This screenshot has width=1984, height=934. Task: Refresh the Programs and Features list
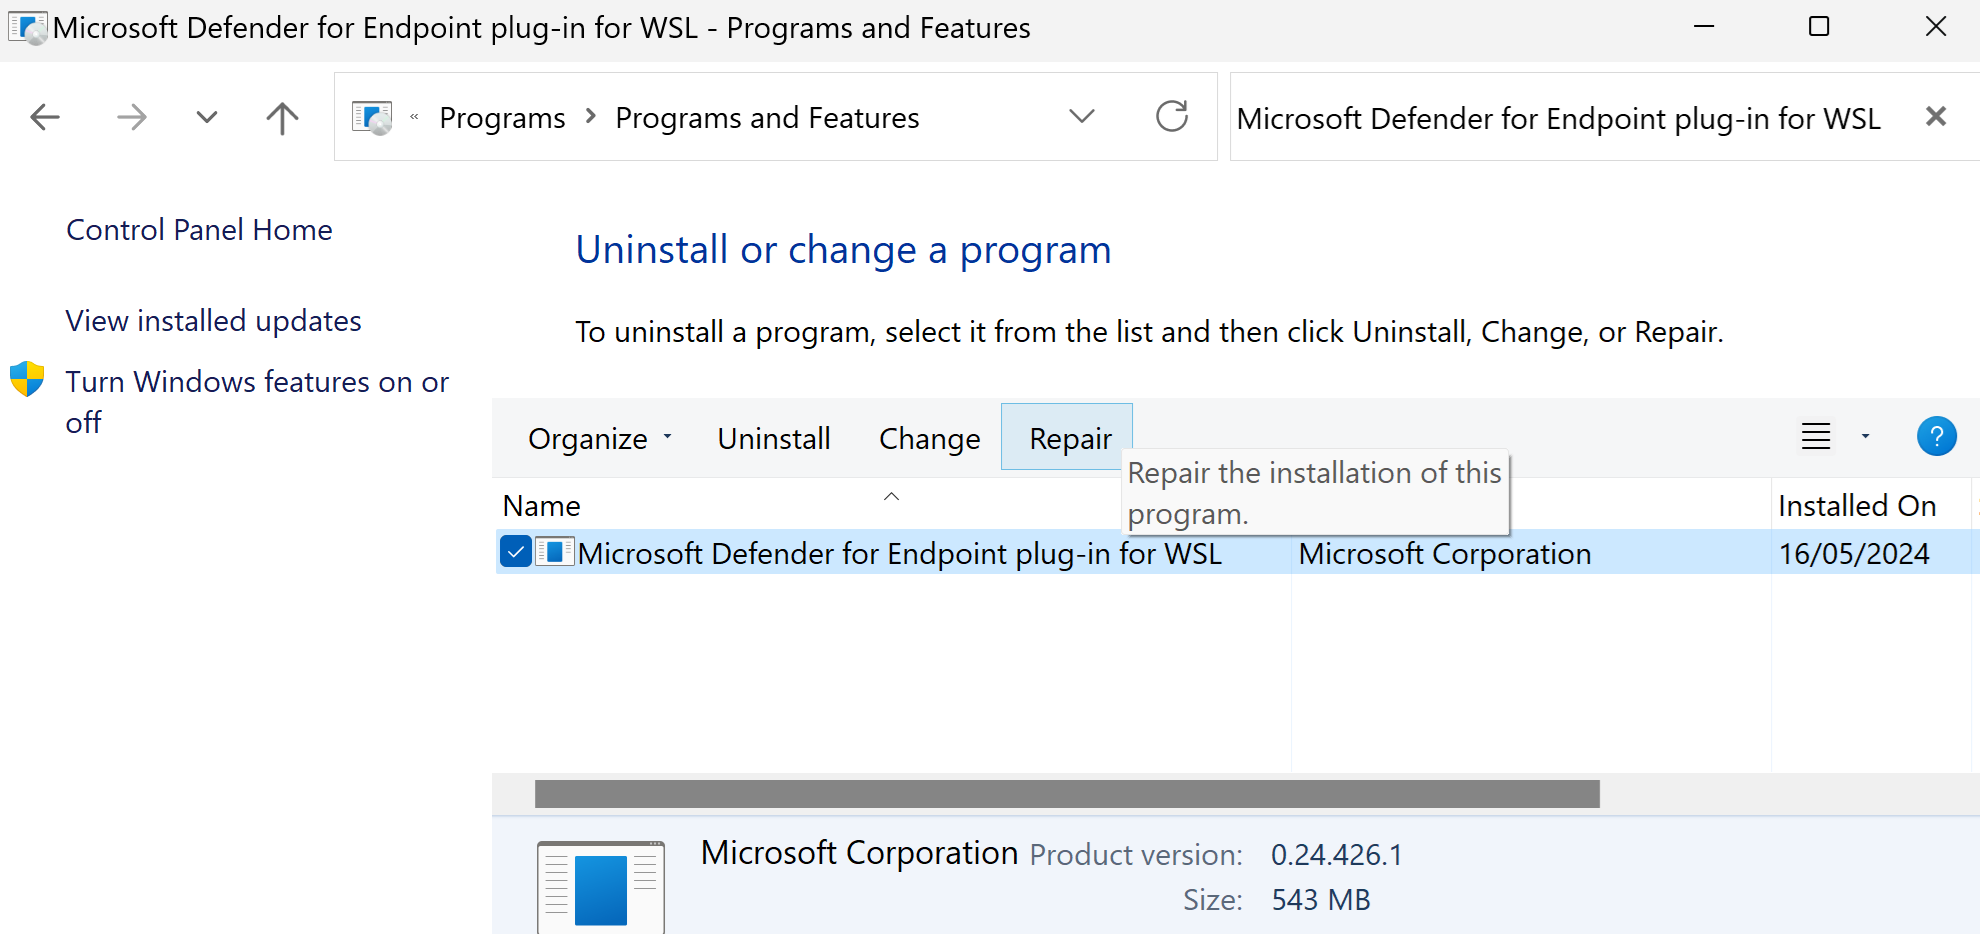1172,117
